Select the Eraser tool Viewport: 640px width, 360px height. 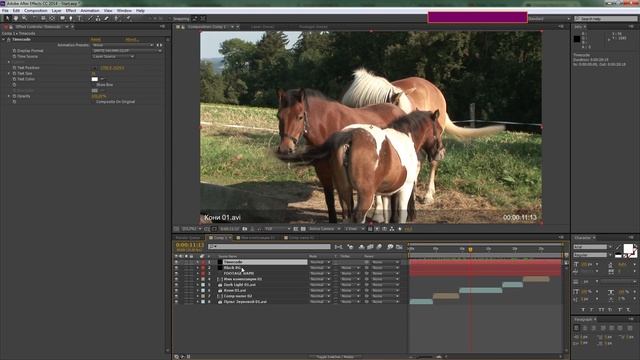pos(107,18)
